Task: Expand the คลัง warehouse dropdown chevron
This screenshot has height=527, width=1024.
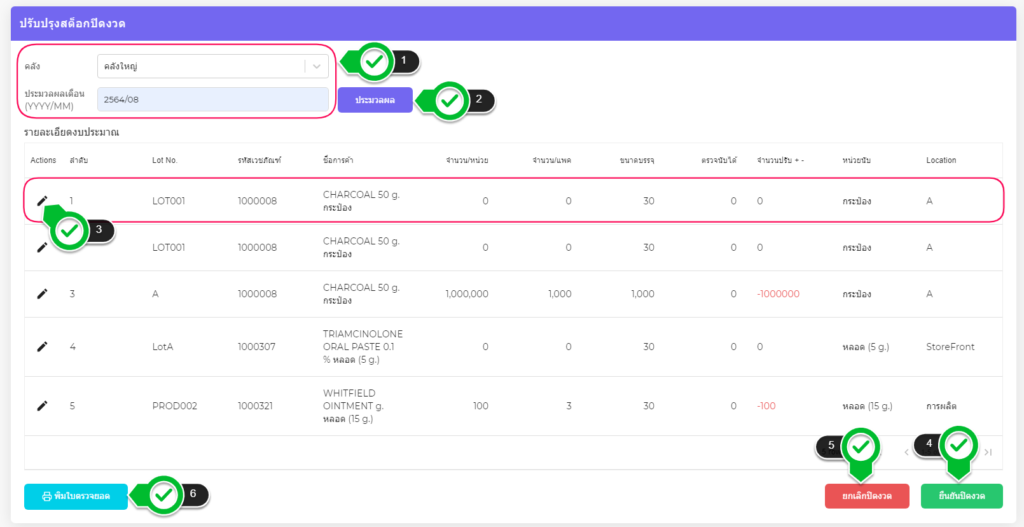Action: 316,66
